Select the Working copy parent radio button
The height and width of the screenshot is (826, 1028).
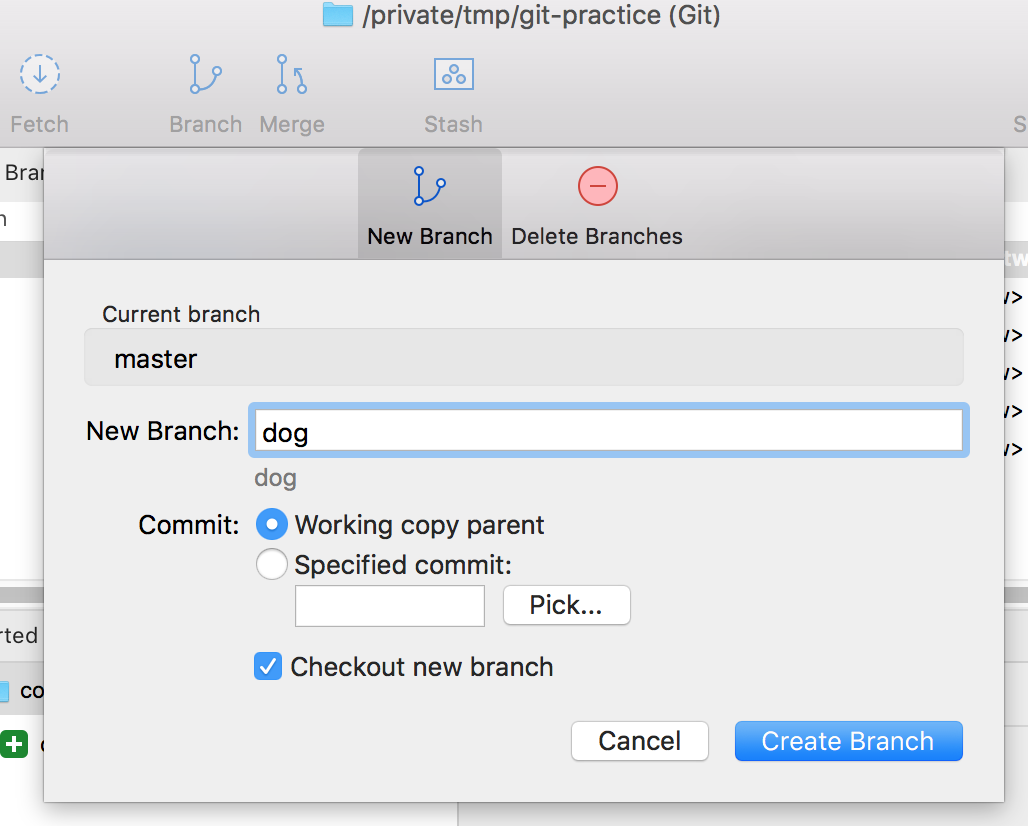(271, 524)
